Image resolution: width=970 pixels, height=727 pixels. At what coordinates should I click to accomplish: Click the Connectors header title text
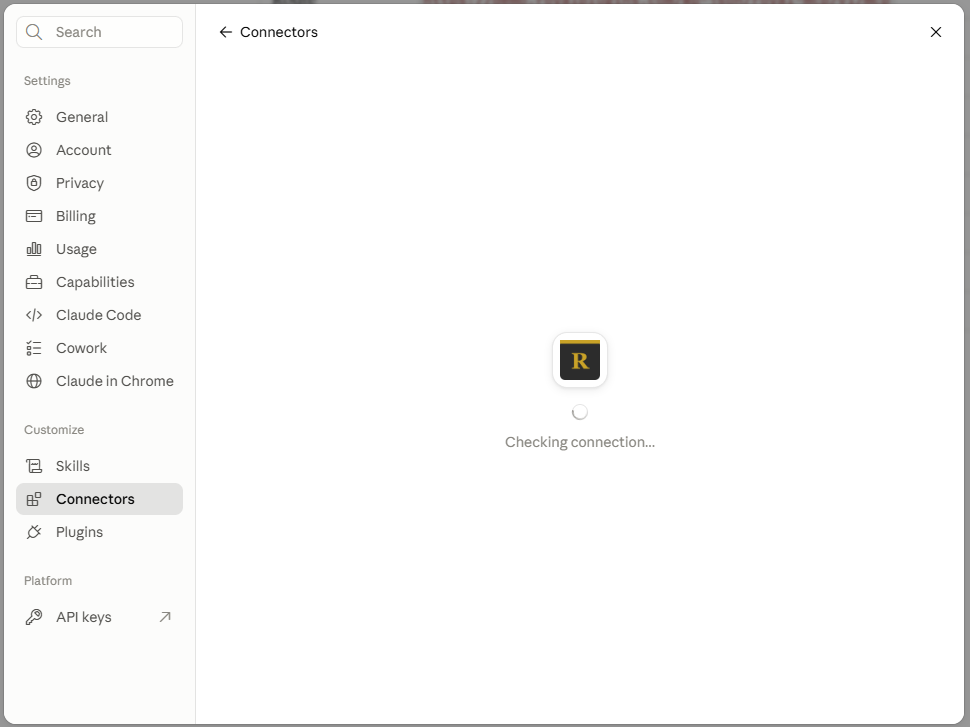click(x=279, y=32)
